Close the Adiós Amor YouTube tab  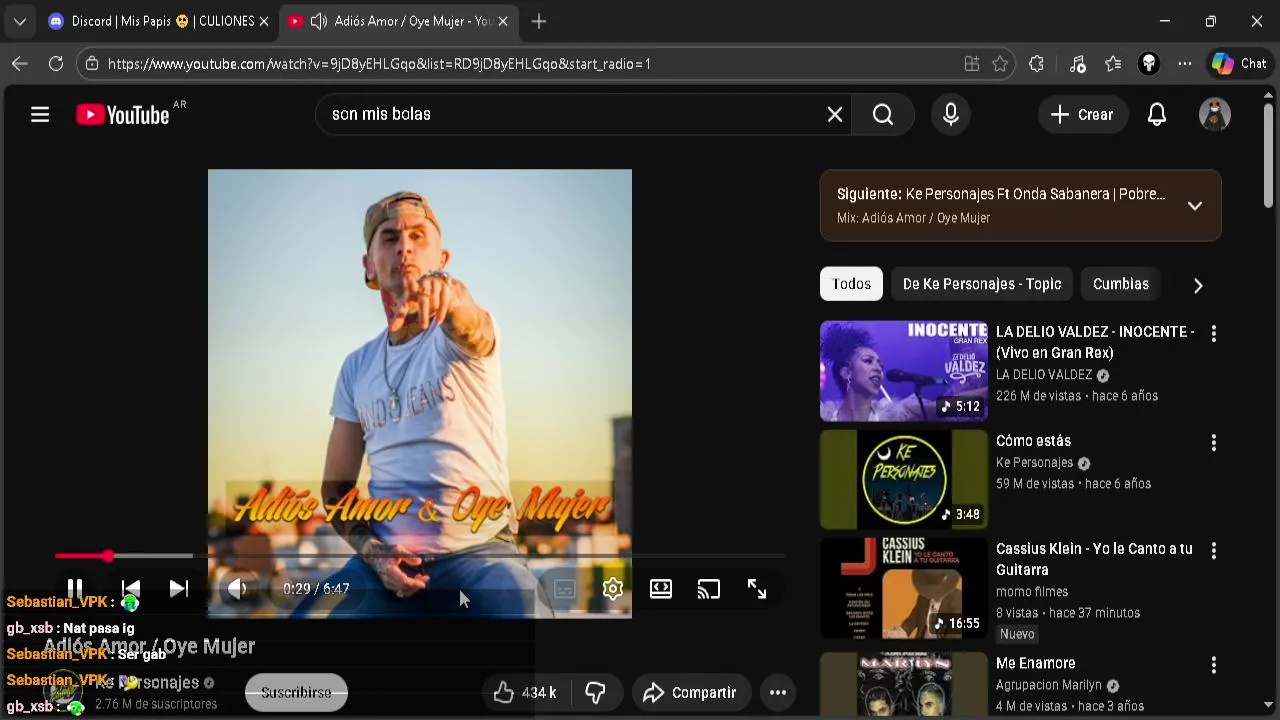[503, 21]
